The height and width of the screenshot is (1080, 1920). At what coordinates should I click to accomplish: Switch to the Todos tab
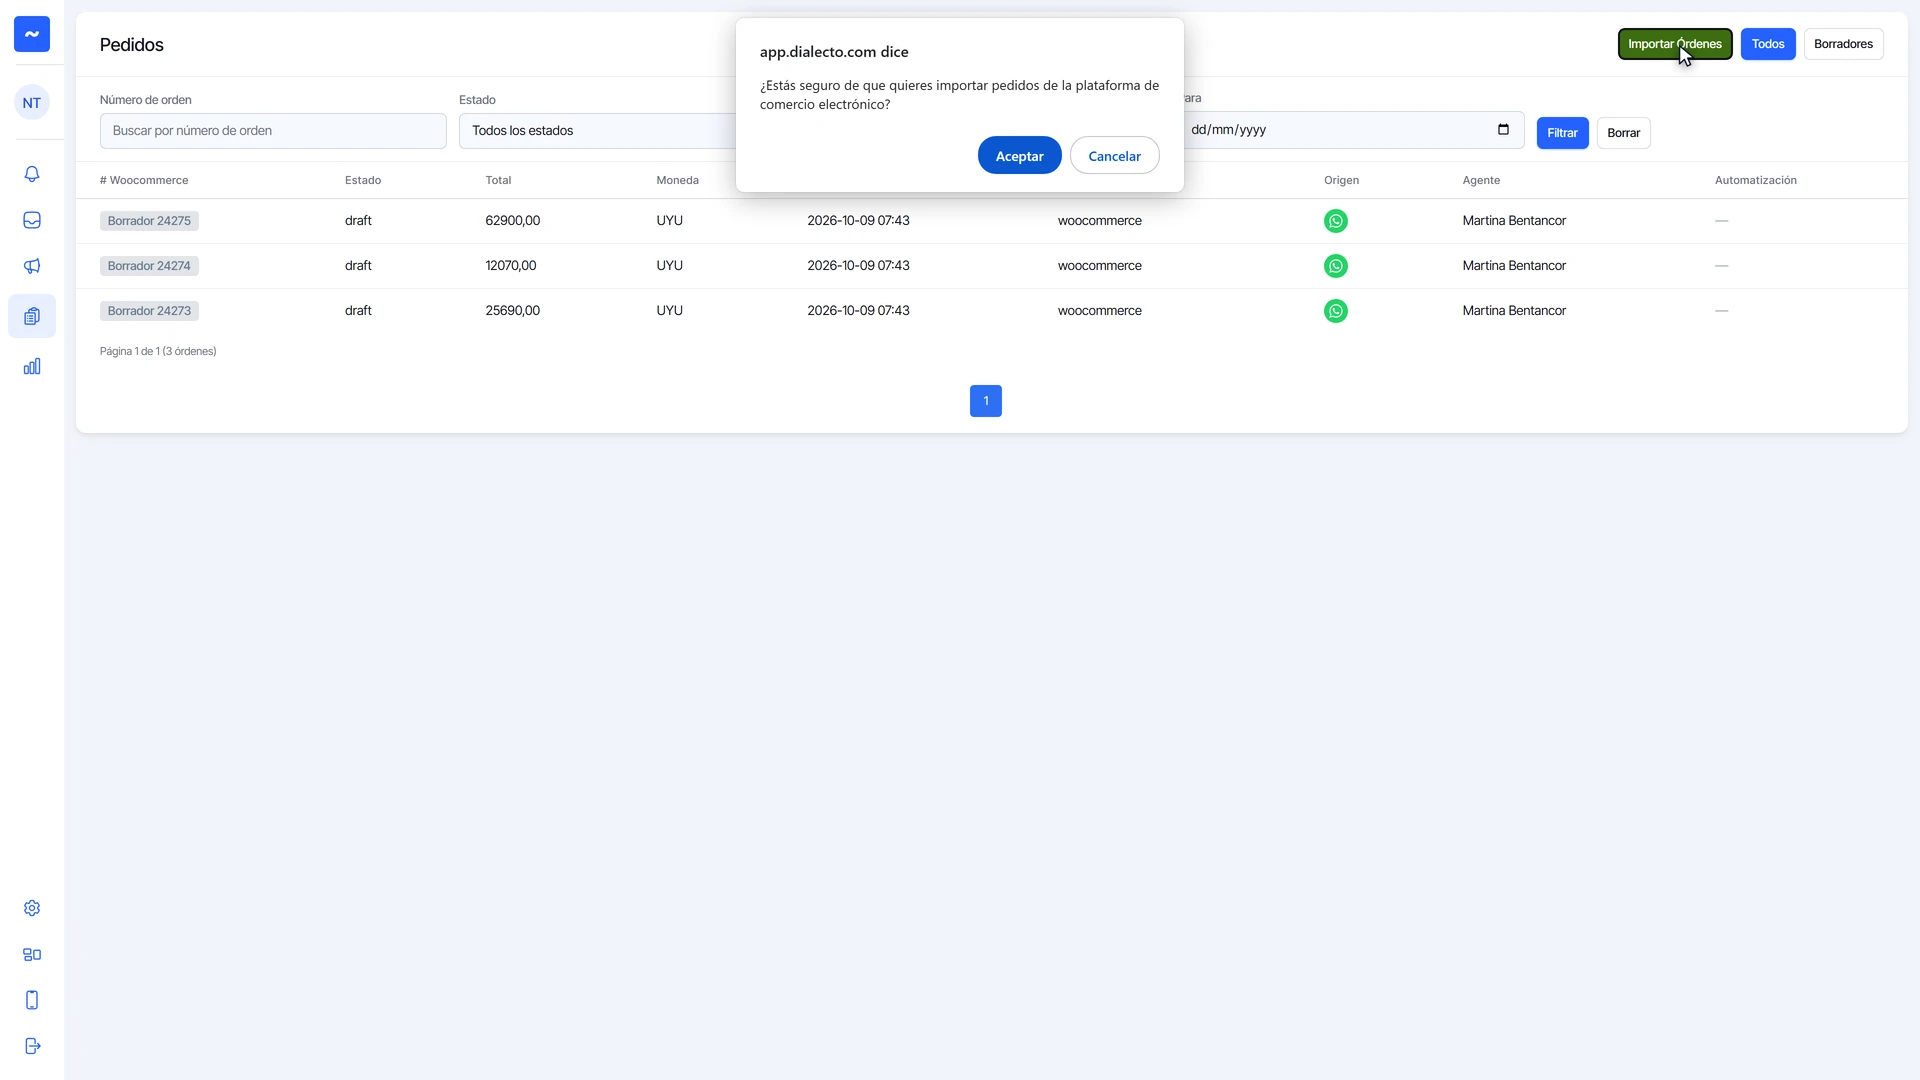(x=1767, y=44)
